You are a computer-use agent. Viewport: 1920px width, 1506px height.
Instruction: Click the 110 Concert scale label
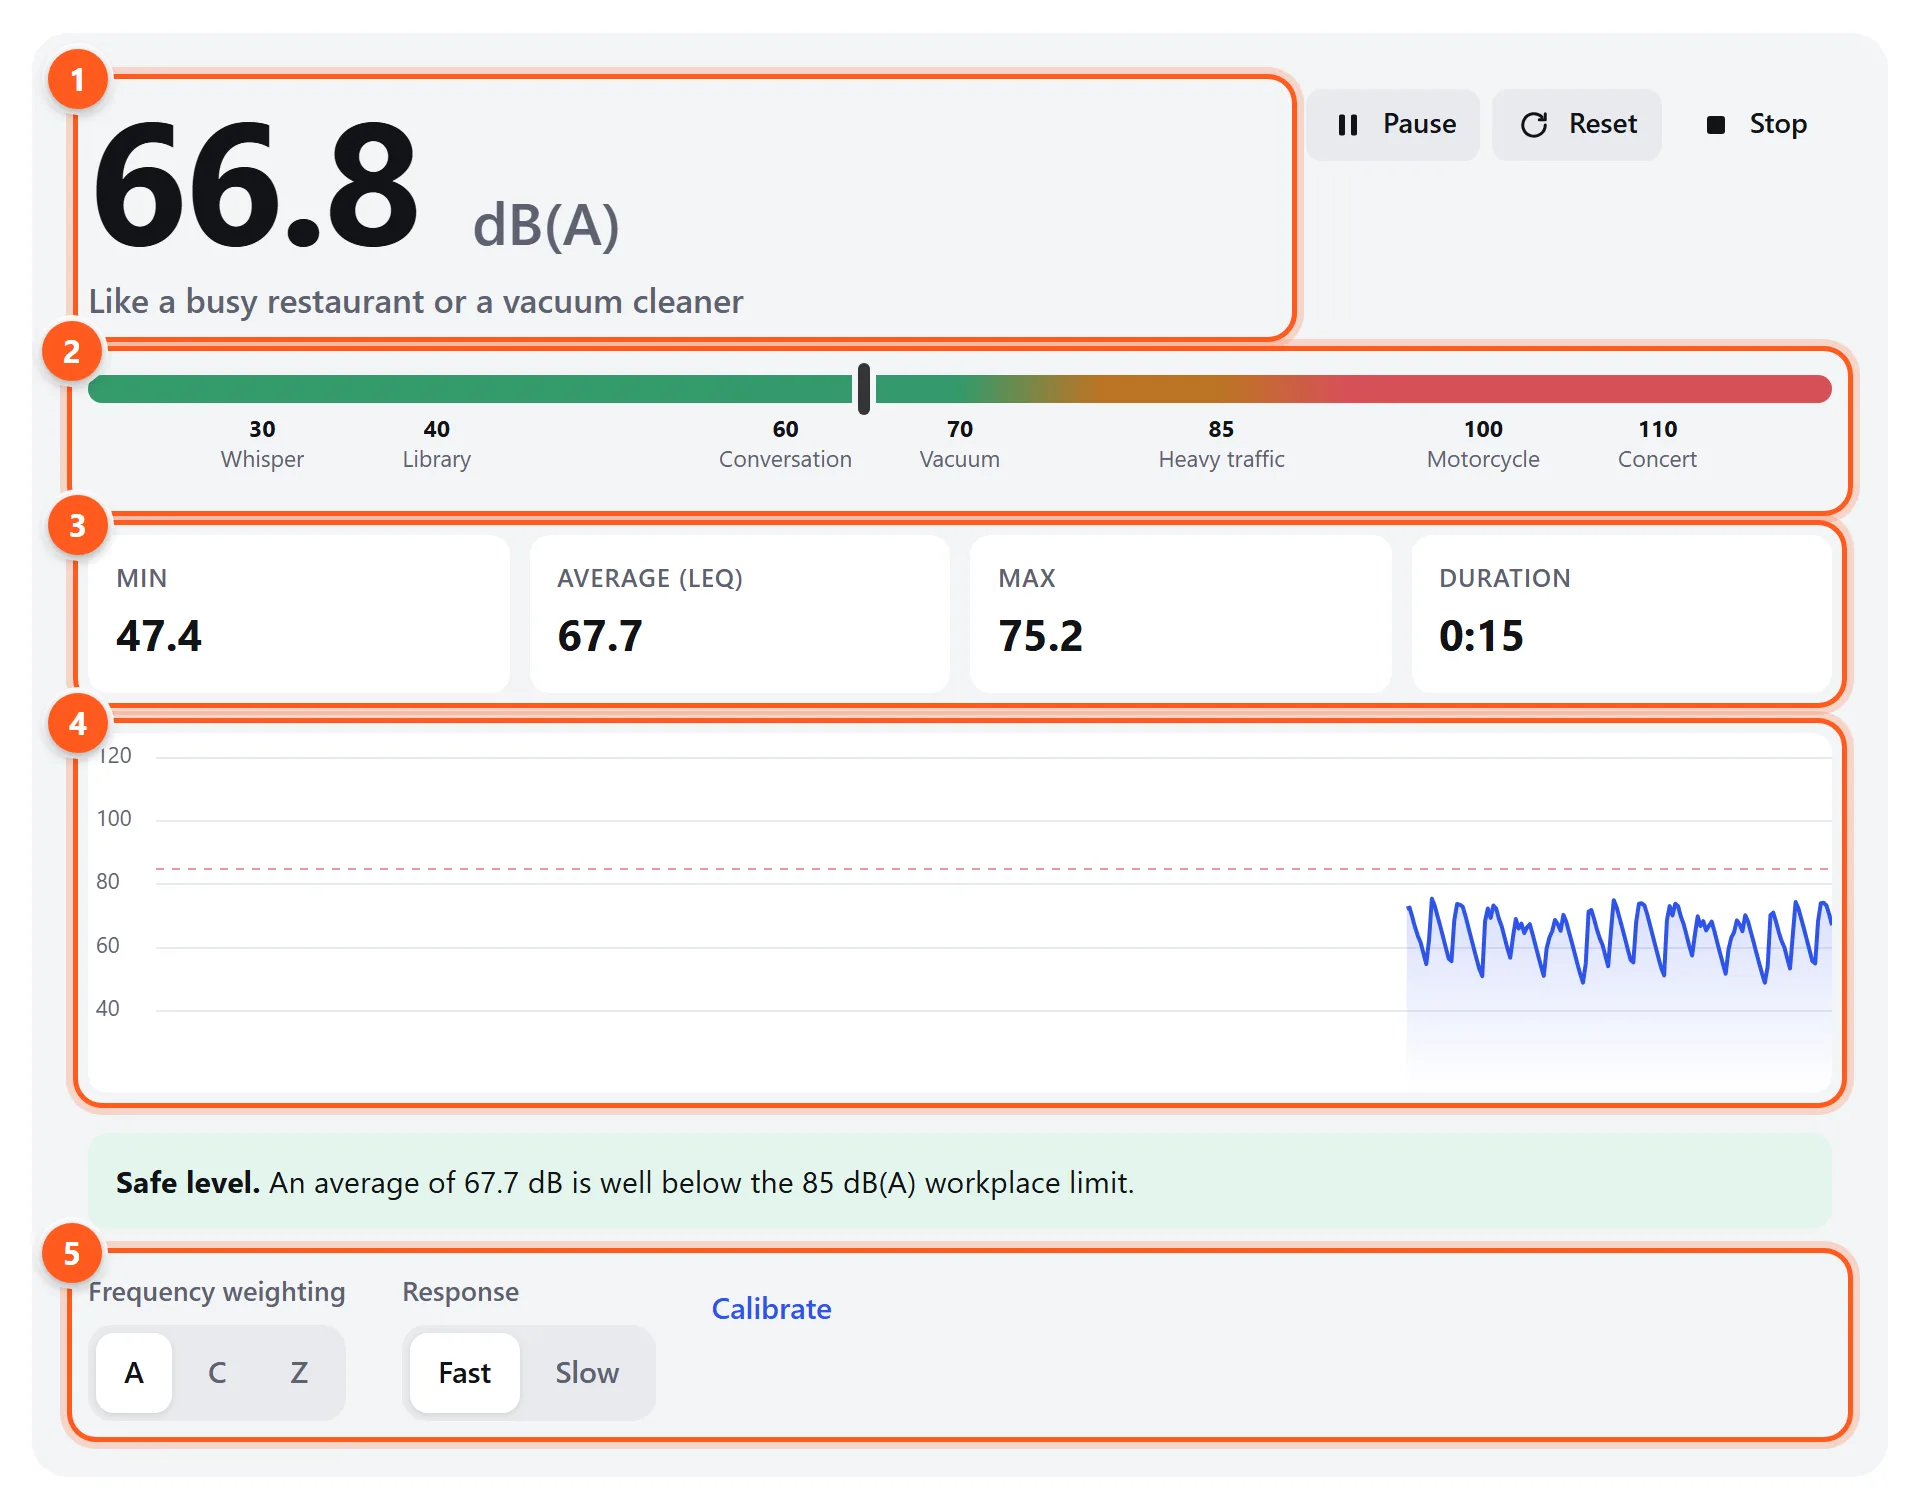(1658, 444)
